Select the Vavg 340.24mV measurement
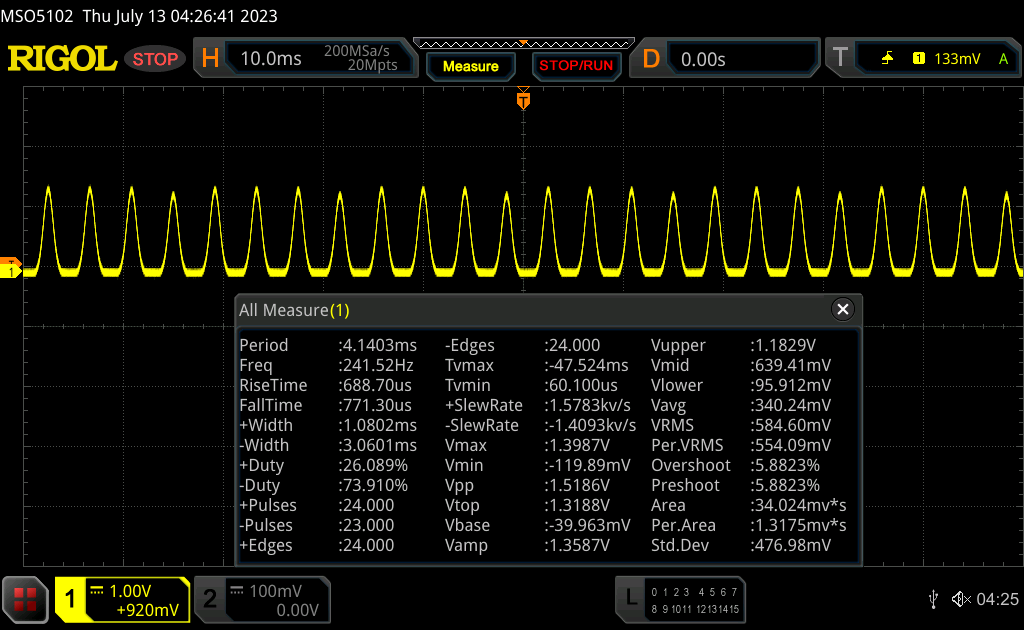The width and height of the screenshot is (1024, 630). pyautogui.click(x=741, y=405)
